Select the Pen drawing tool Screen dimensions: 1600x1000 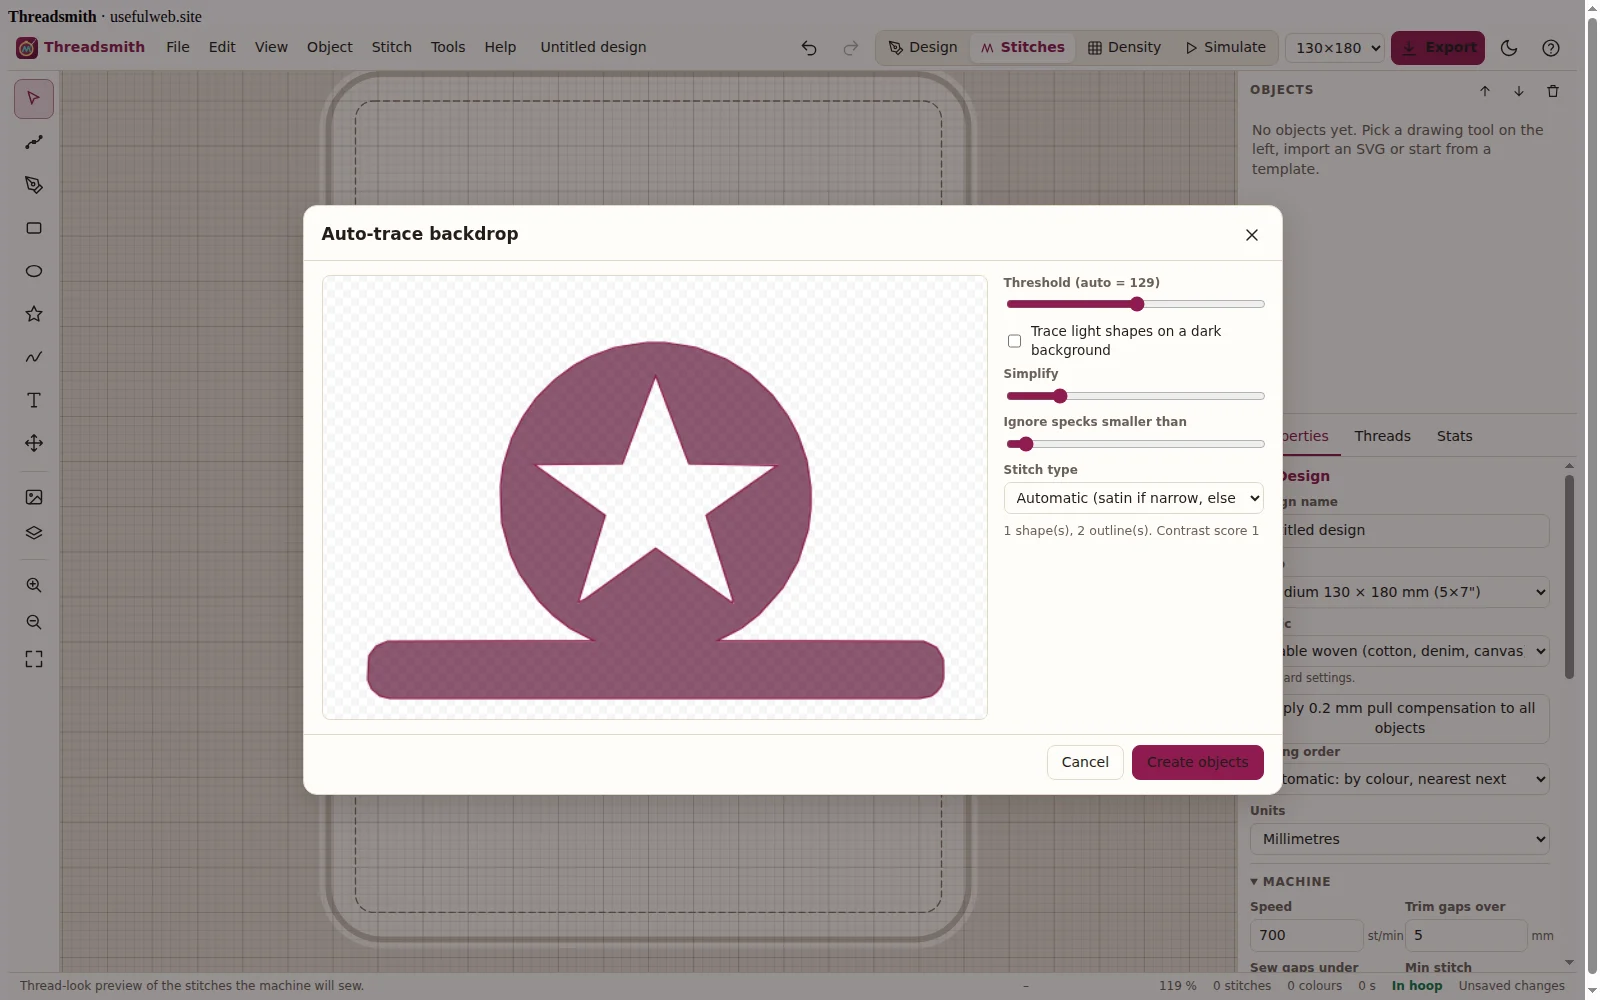(34, 185)
